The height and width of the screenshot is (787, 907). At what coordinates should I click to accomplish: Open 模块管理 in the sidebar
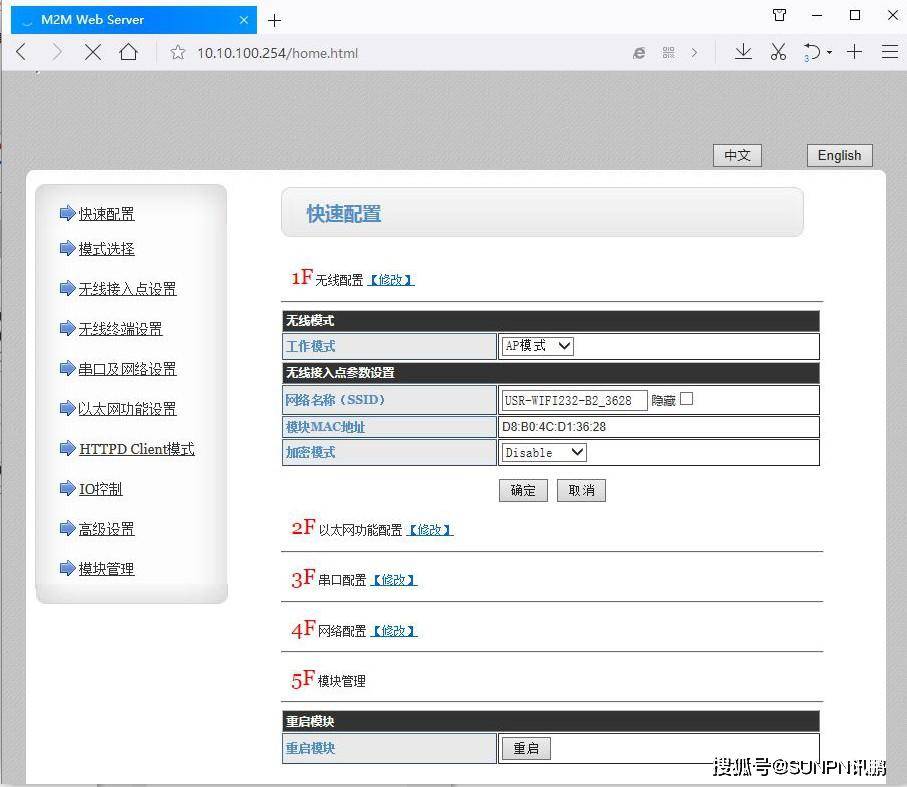pos(106,568)
